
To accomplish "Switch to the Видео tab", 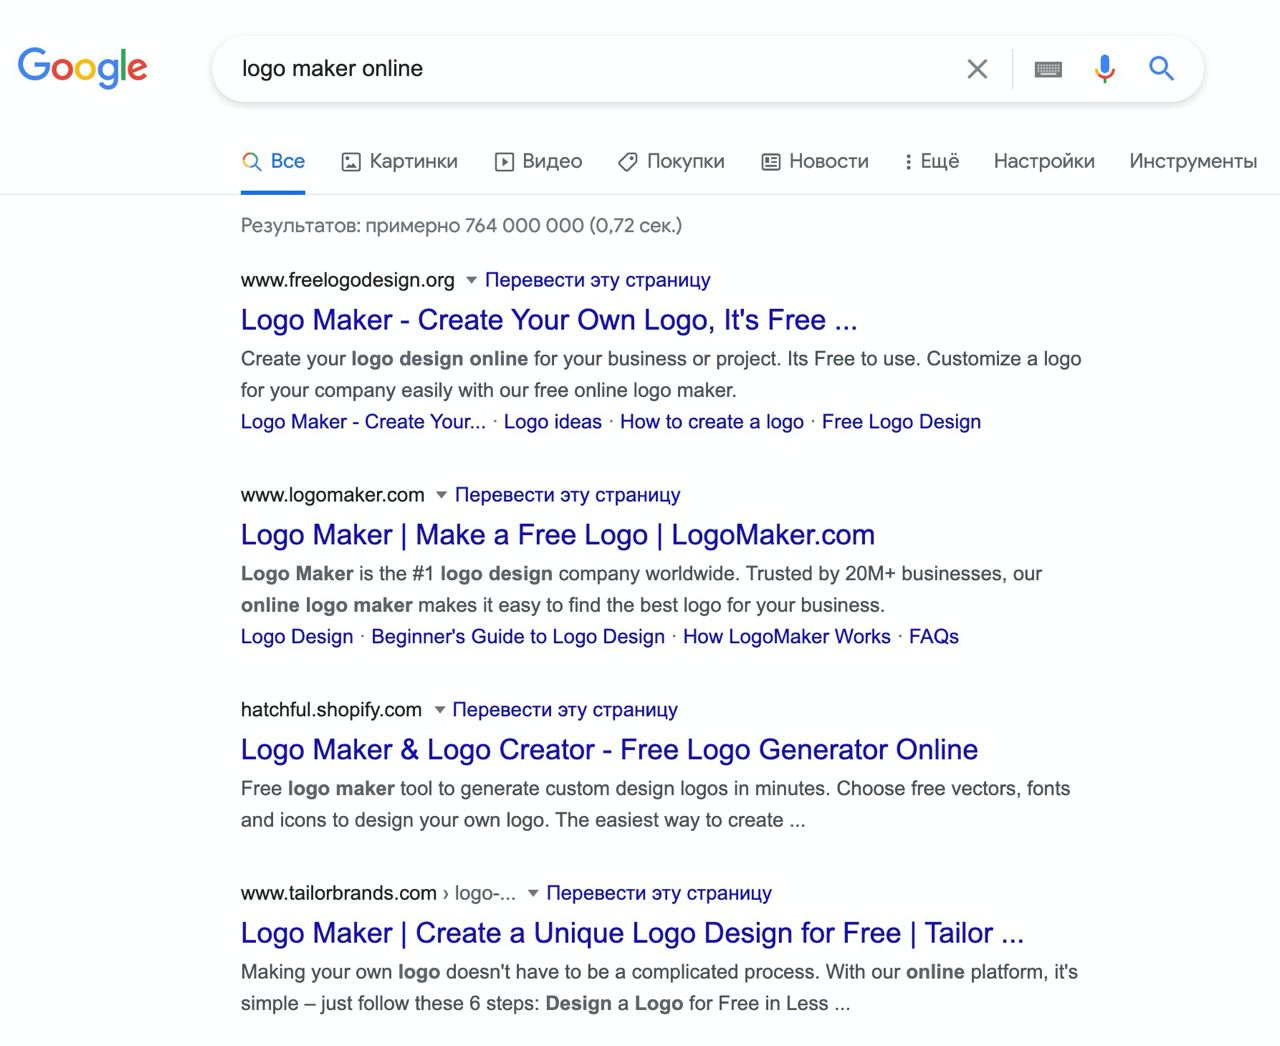I will pyautogui.click(x=538, y=161).
